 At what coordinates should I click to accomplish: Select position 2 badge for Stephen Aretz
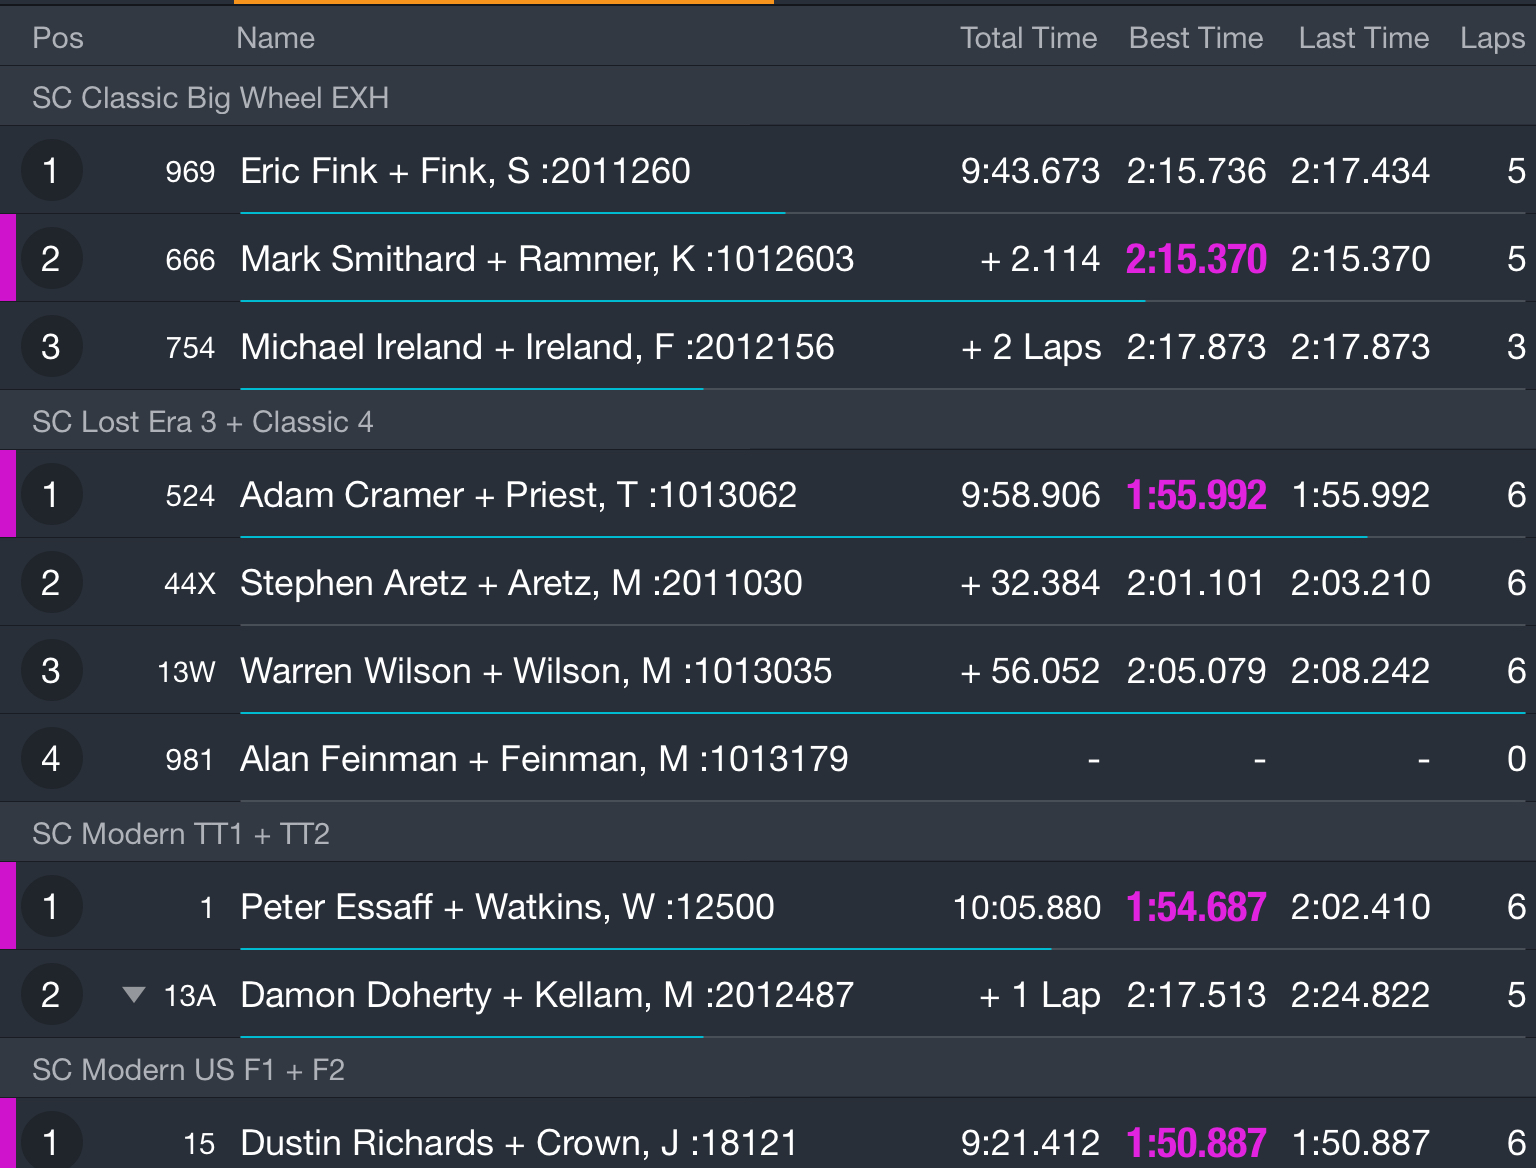pos(51,583)
